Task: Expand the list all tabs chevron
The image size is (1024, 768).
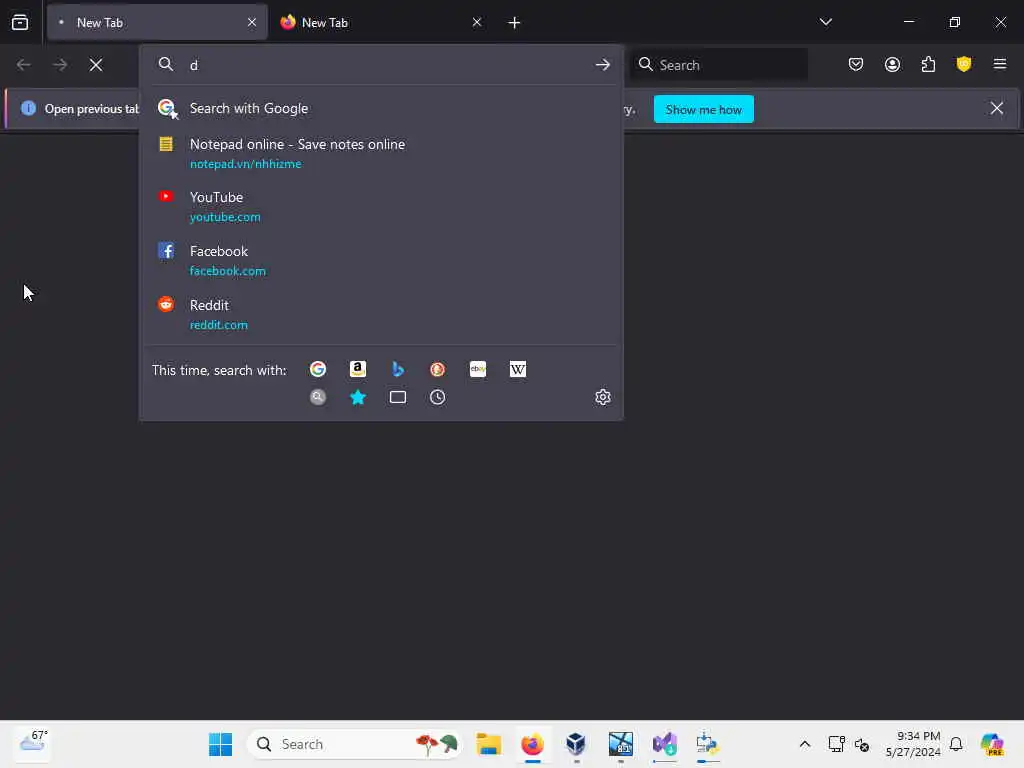Action: (825, 22)
